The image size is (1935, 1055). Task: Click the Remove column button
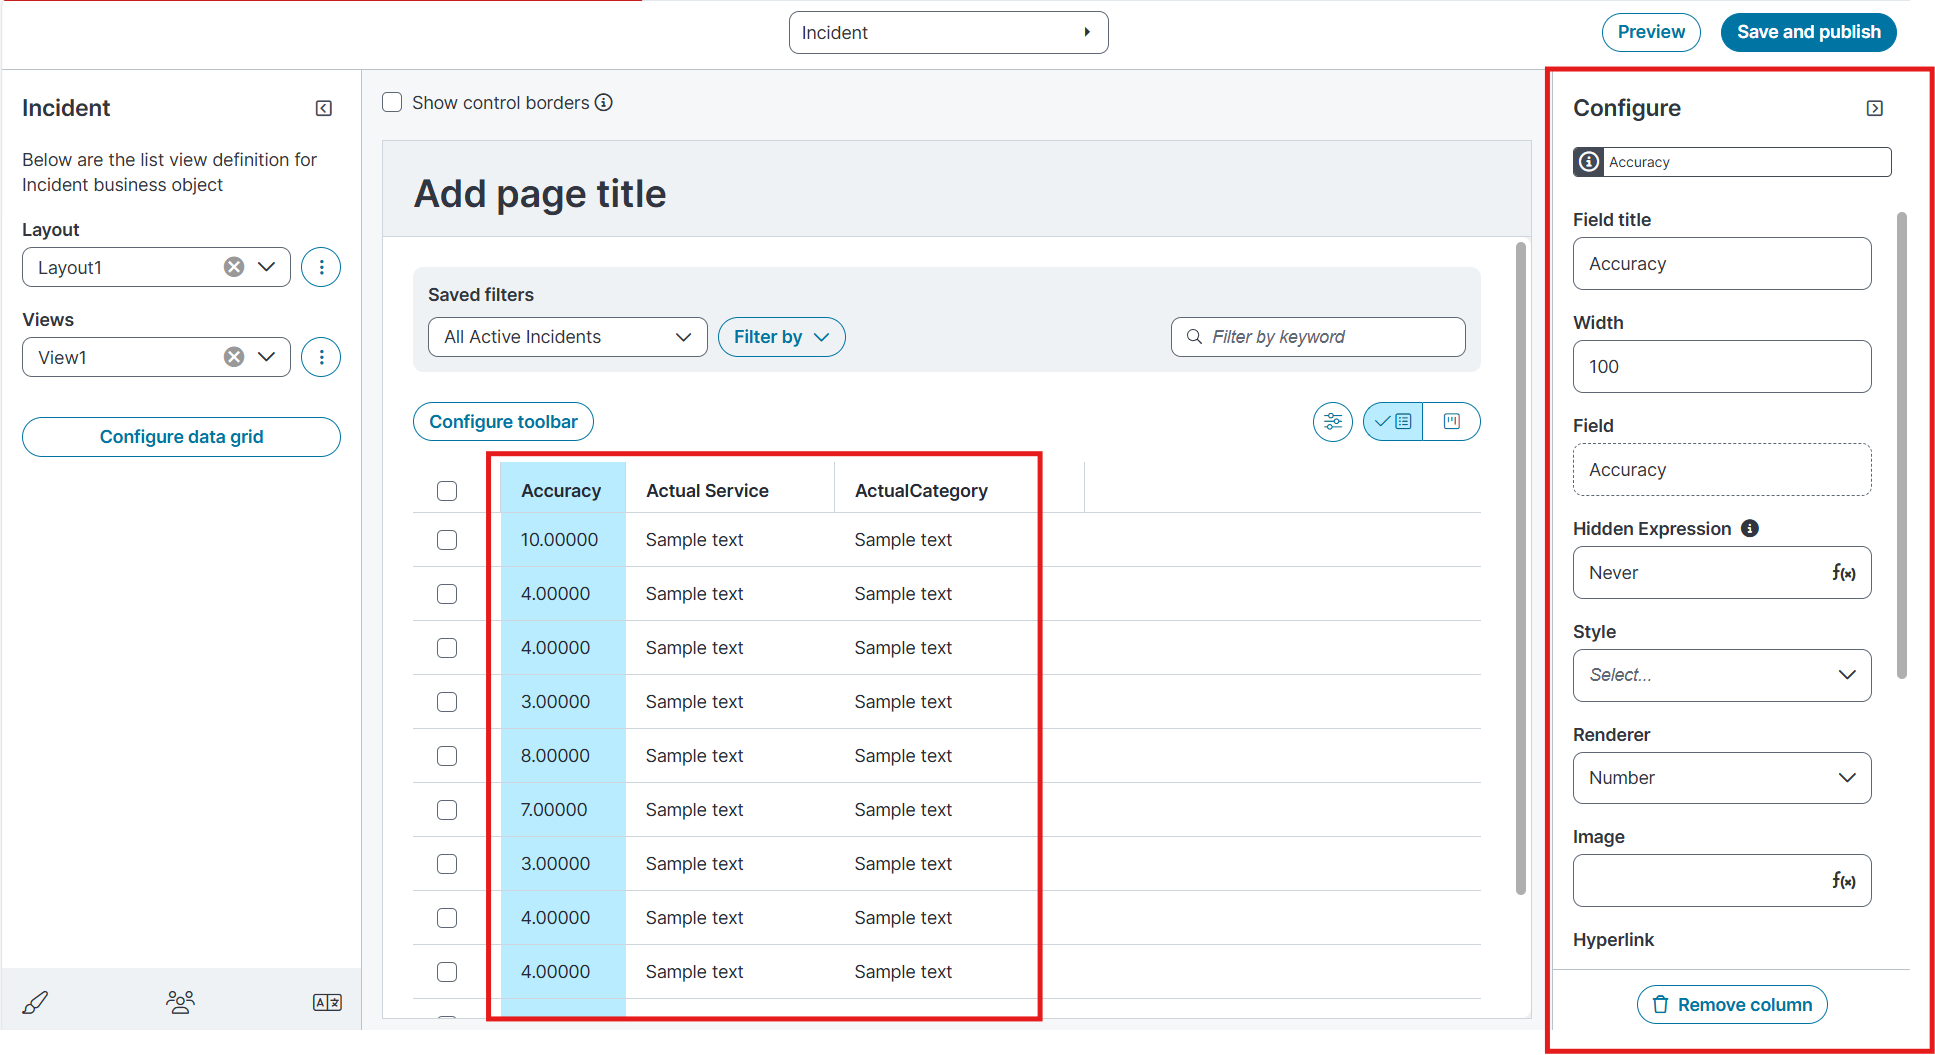coord(1732,1004)
